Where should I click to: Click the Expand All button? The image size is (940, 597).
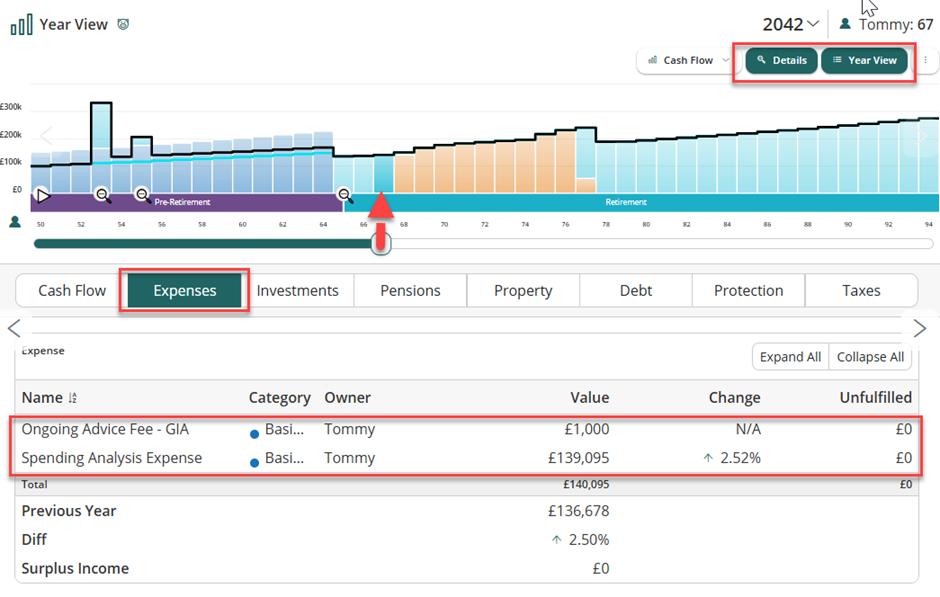[790, 357]
